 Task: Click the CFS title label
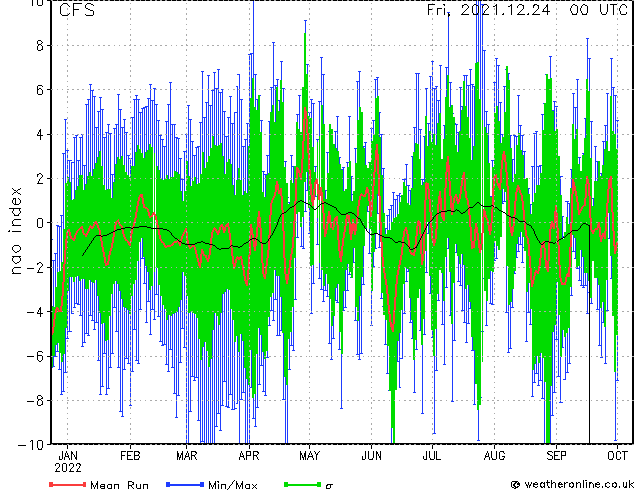[77, 10]
